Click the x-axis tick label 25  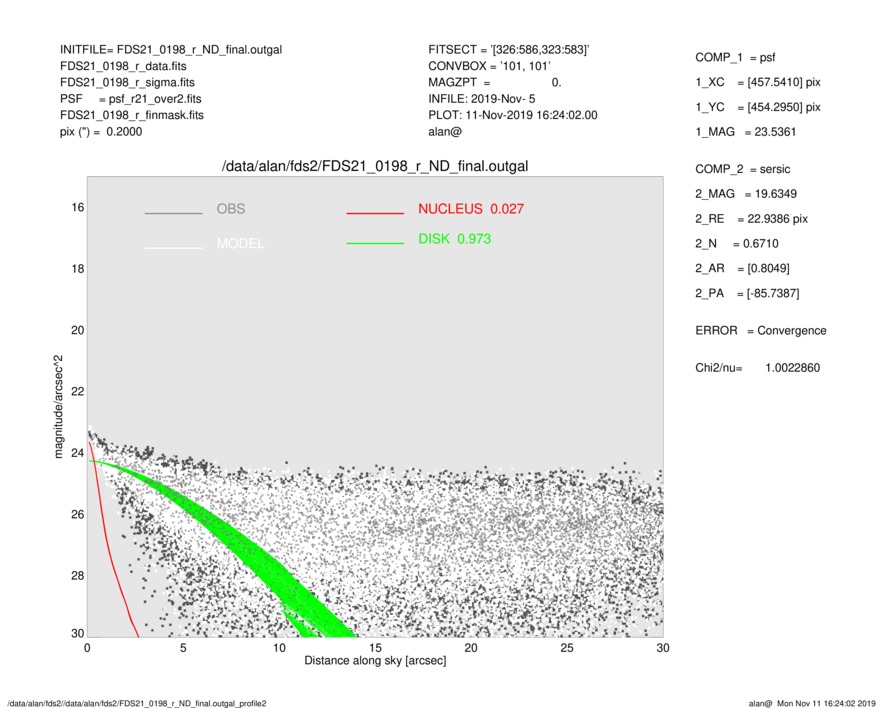click(x=567, y=648)
